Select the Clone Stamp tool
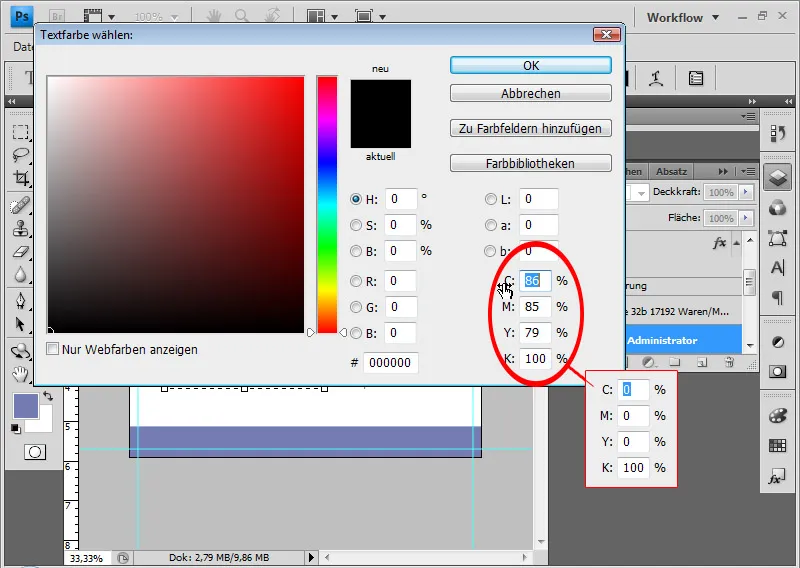800x568 pixels. [x=20, y=229]
